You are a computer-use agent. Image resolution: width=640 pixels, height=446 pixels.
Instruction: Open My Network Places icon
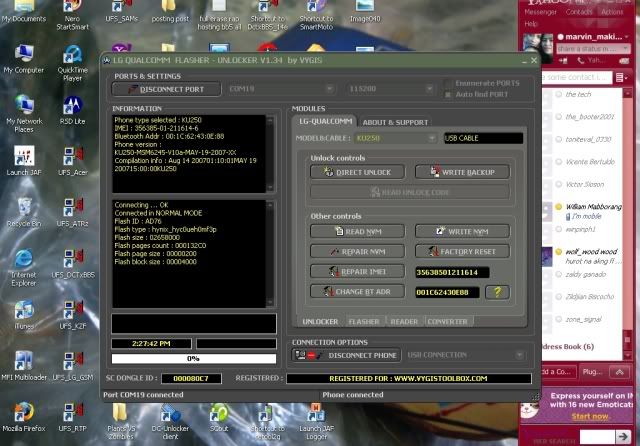[24, 114]
